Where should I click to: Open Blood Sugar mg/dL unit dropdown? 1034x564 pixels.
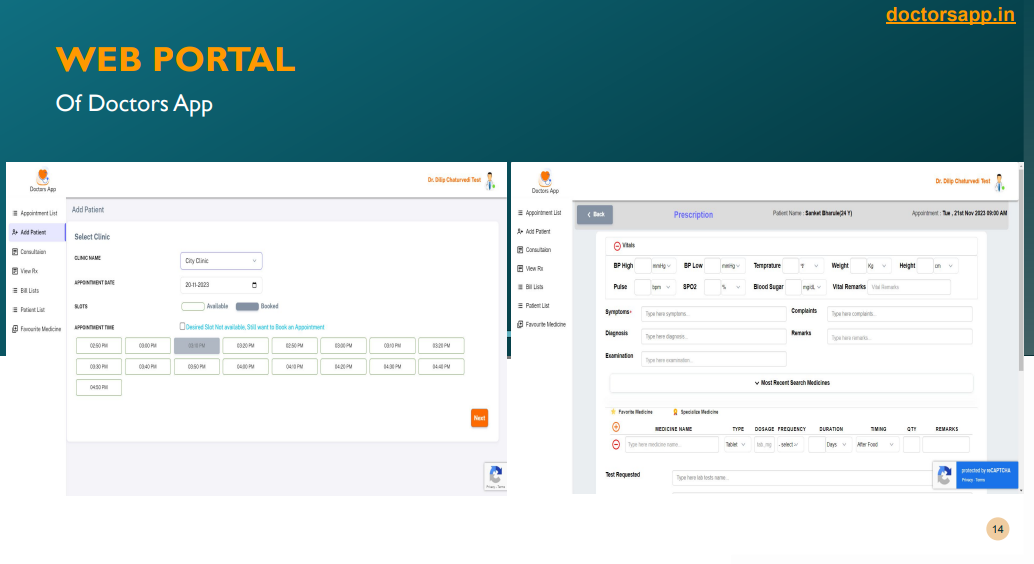tap(812, 287)
